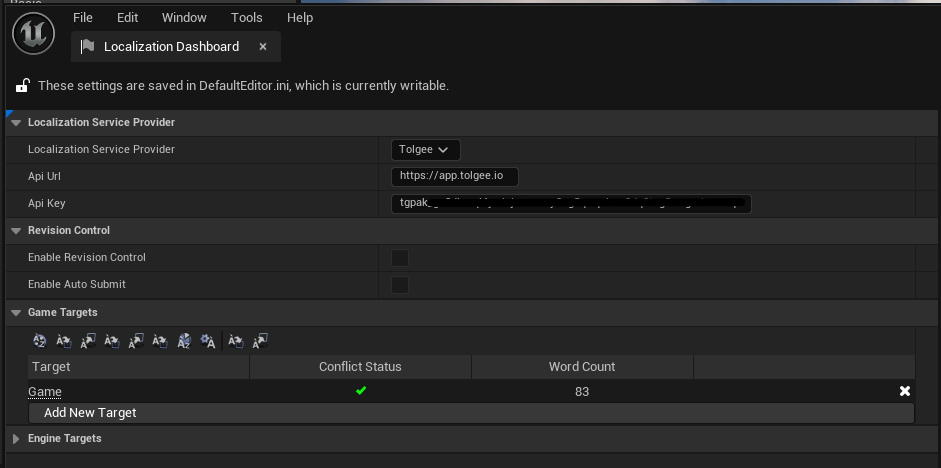The width and height of the screenshot is (941, 468).
Task: Click the Gather Text toolbar icon
Action: [40, 341]
